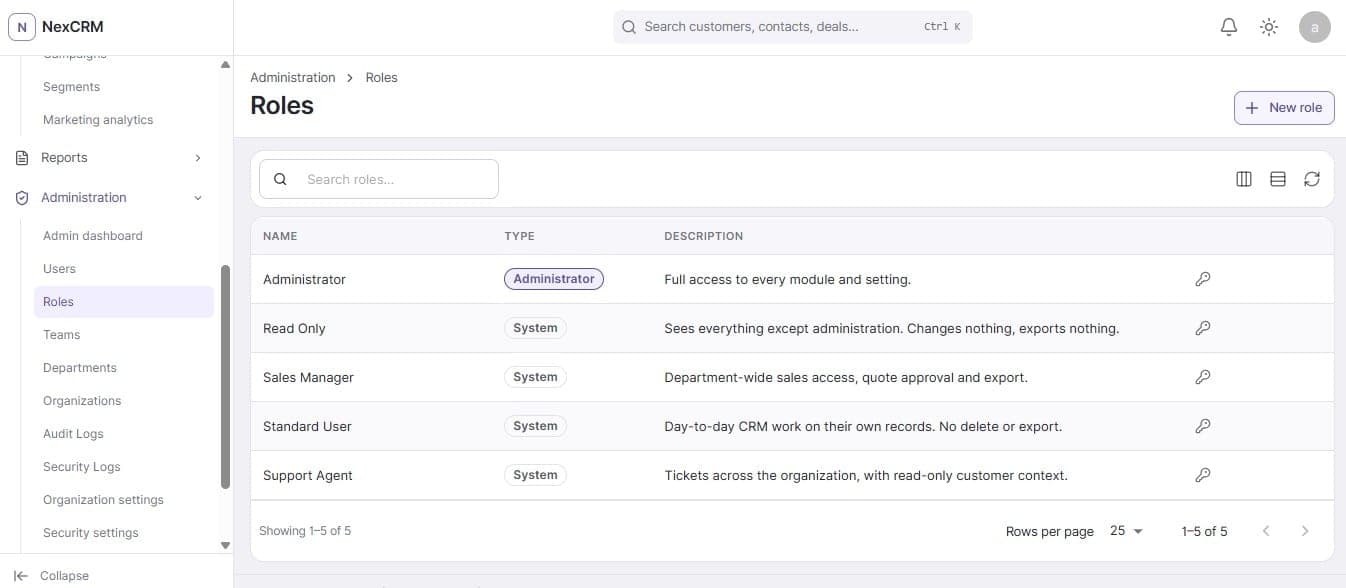Open permissions key for Sales Manager role

pos(1203,377)
